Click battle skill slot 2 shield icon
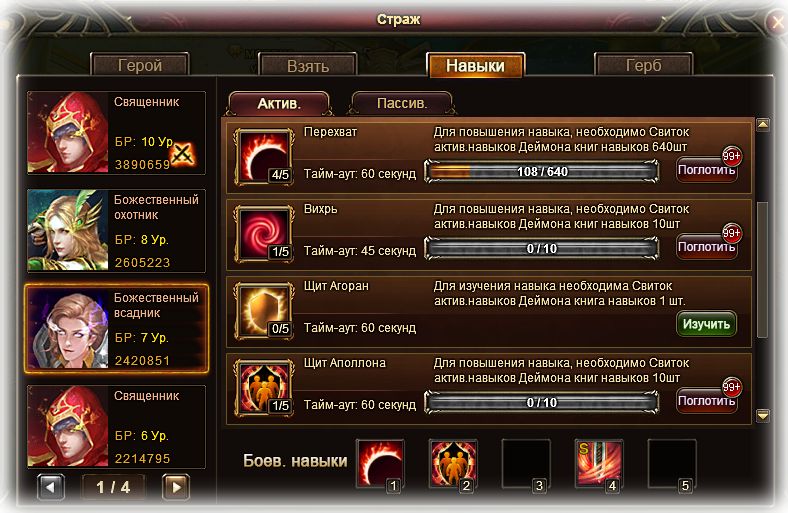This screenshot has width=788, height=513. (453, 464)
